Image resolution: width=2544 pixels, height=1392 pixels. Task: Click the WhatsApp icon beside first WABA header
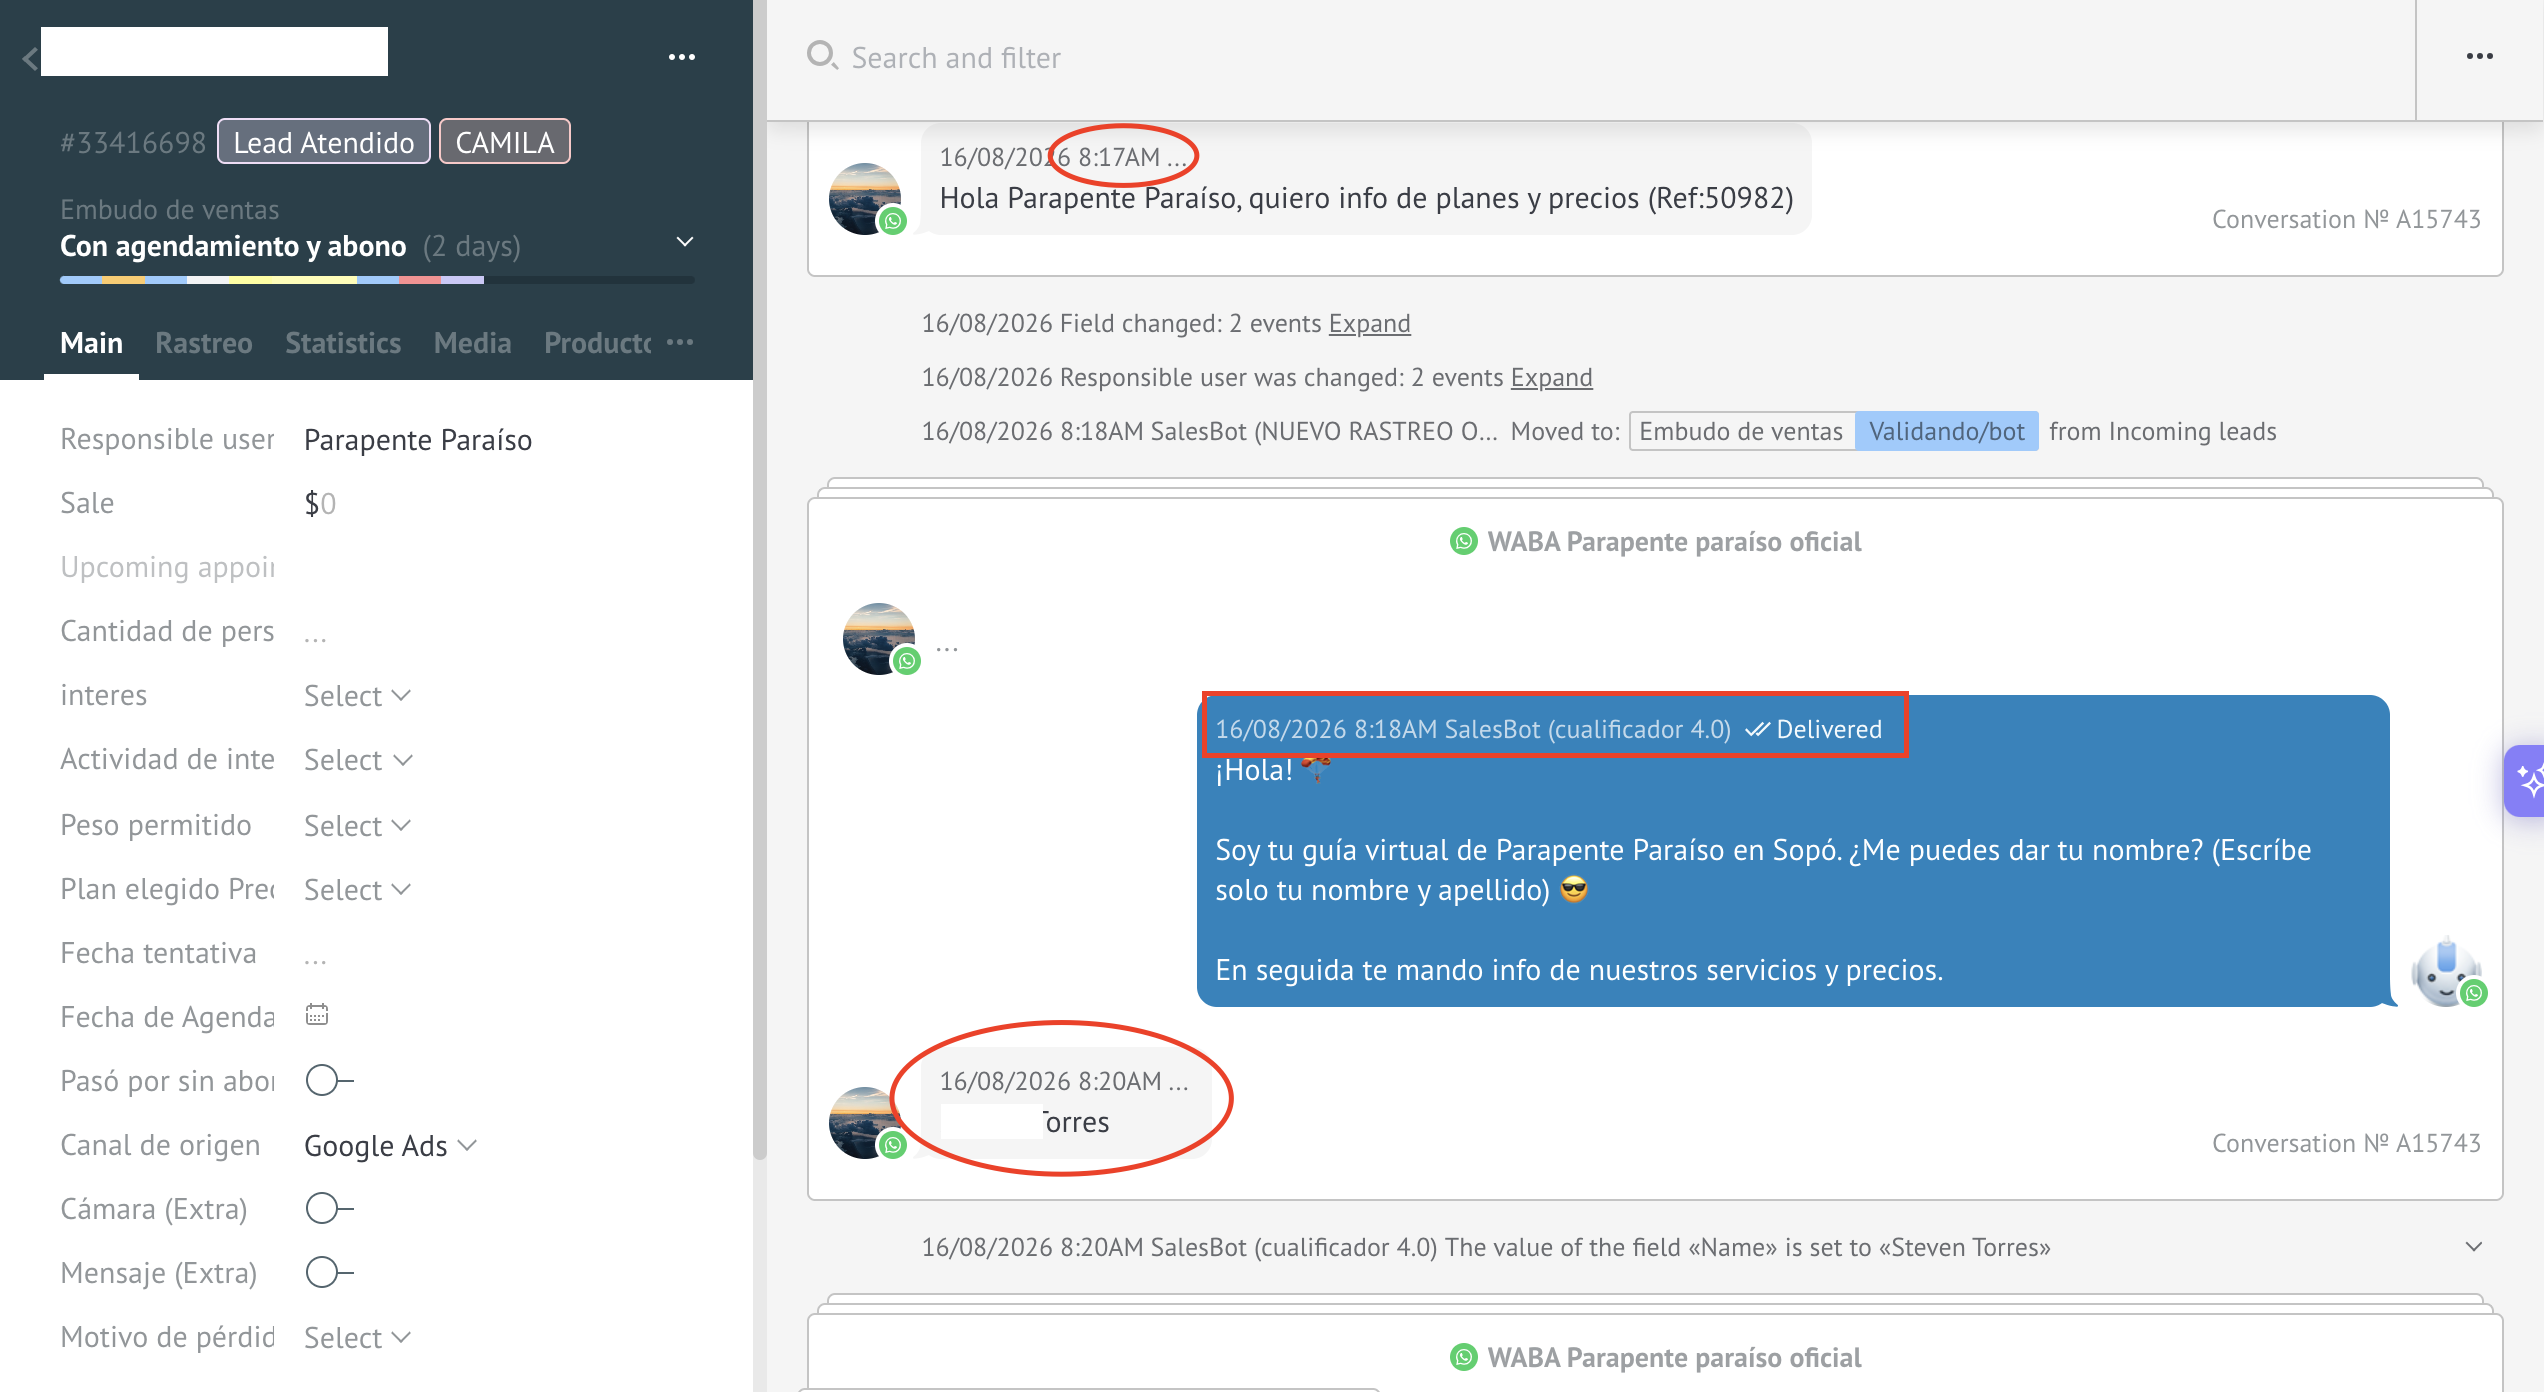pyautogui.click(x=1463, y=541)
